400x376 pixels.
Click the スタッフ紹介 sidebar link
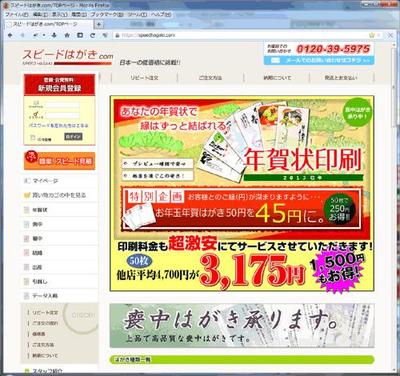pos(47,371)
